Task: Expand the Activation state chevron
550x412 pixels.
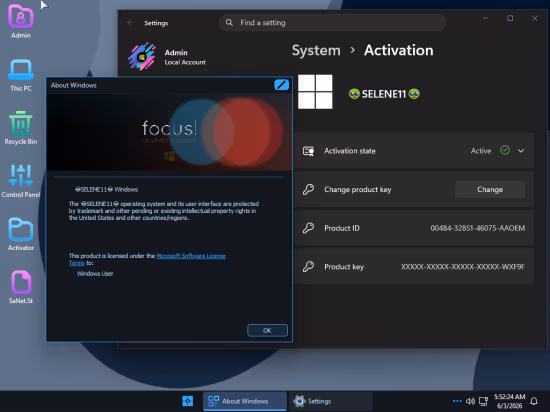Action: point(521,151)
